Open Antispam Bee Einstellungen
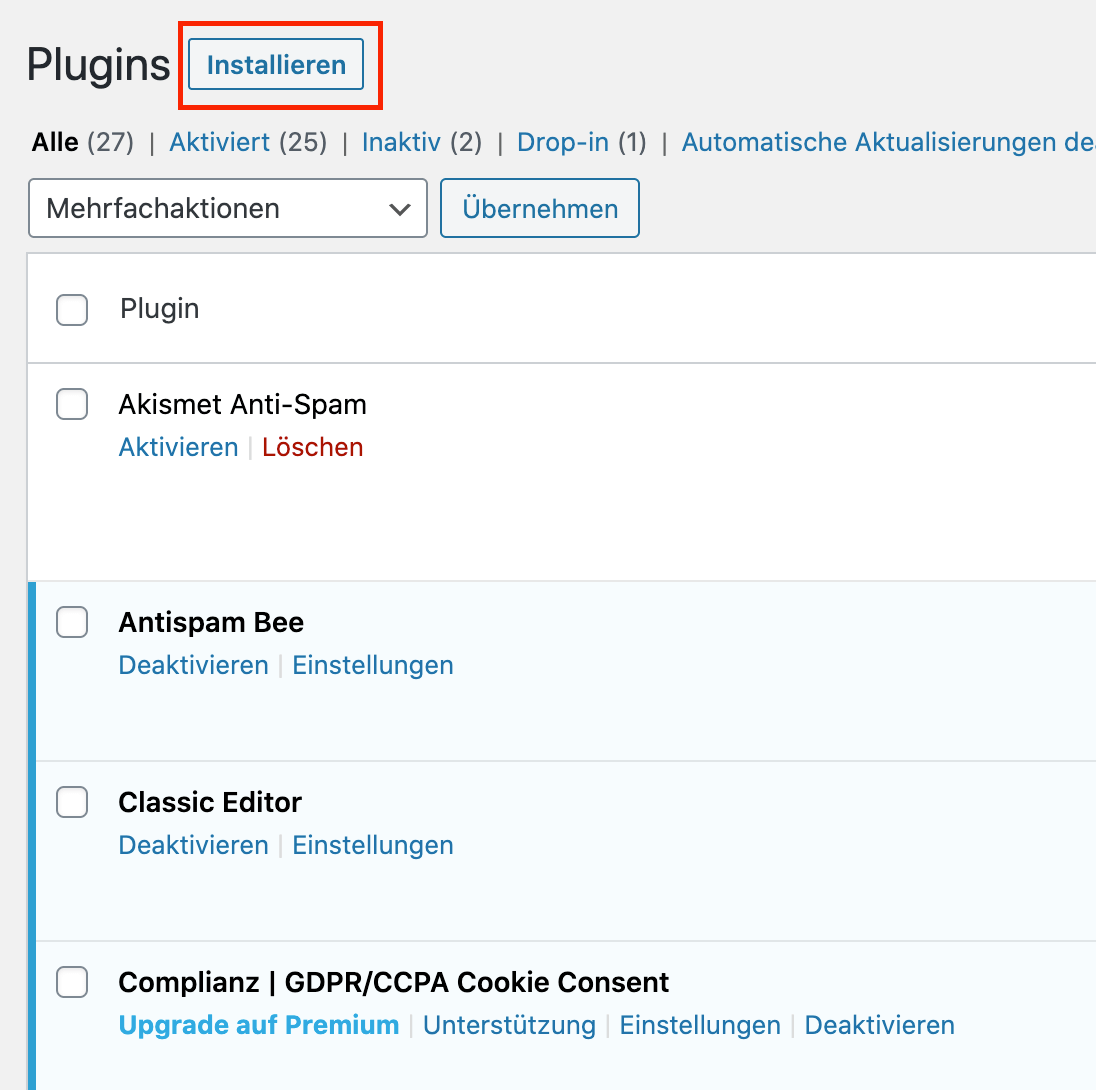Viewport: 1096px width, 1090px height. [373, 665]
